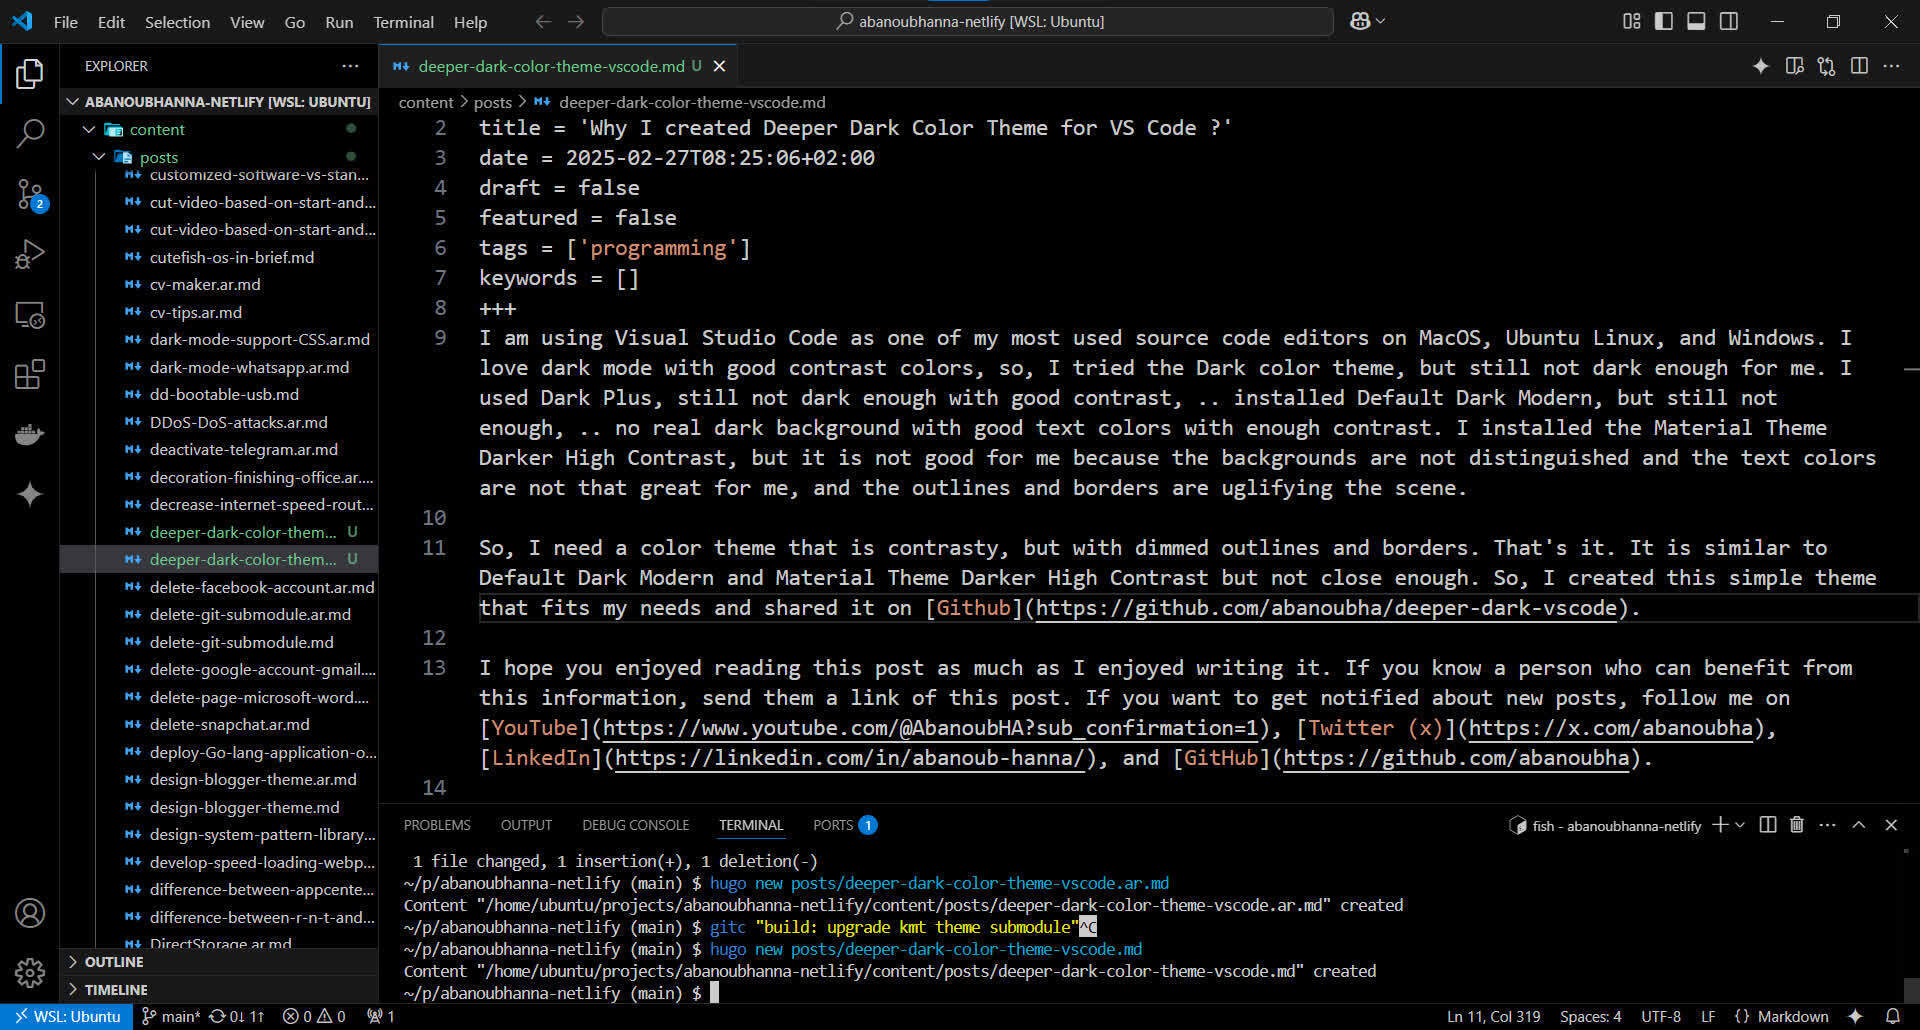Open Source Control view with 2 changes
The image size is (1920, 1030).
point(30,194)
